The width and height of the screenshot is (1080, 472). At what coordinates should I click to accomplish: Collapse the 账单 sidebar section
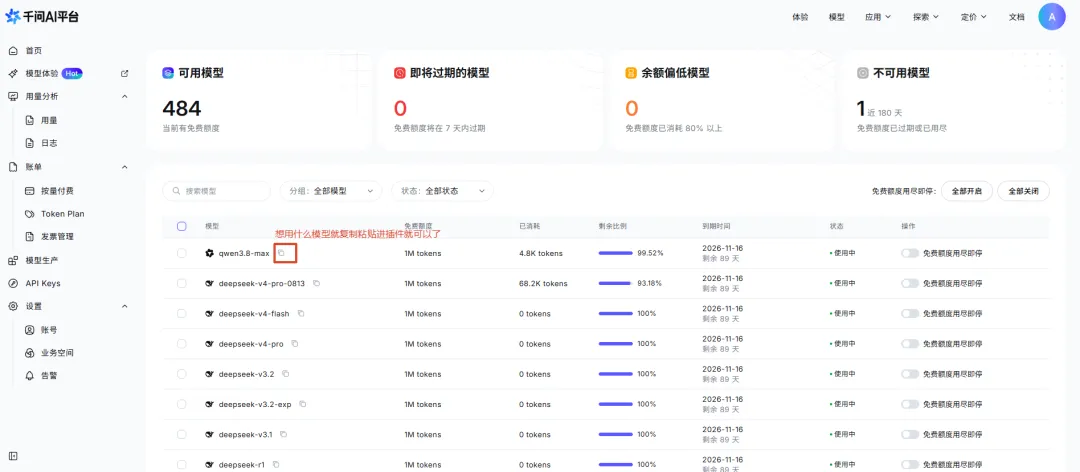[x=125, y=167]
